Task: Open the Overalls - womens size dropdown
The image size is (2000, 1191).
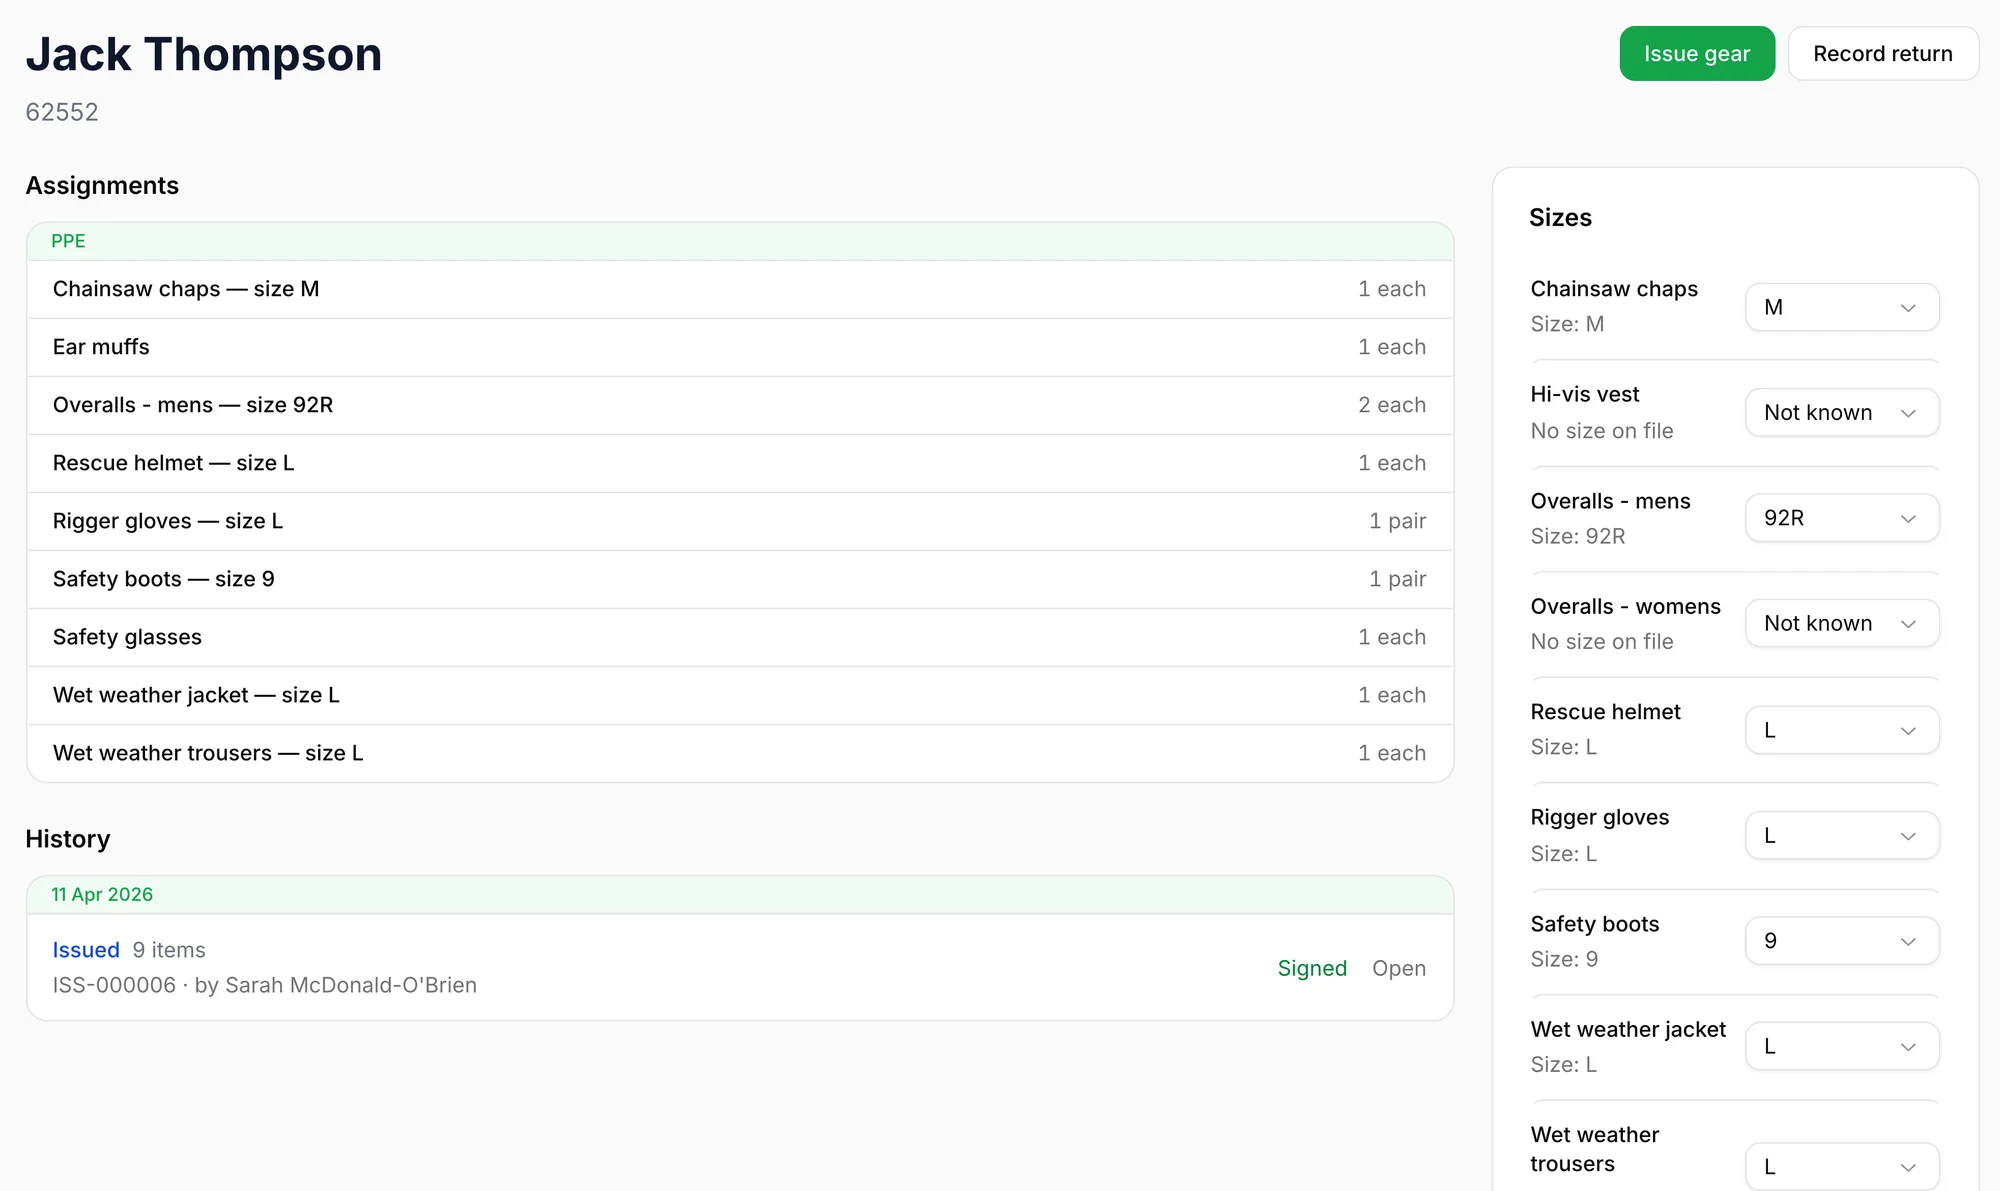Action: point(1842,623)
